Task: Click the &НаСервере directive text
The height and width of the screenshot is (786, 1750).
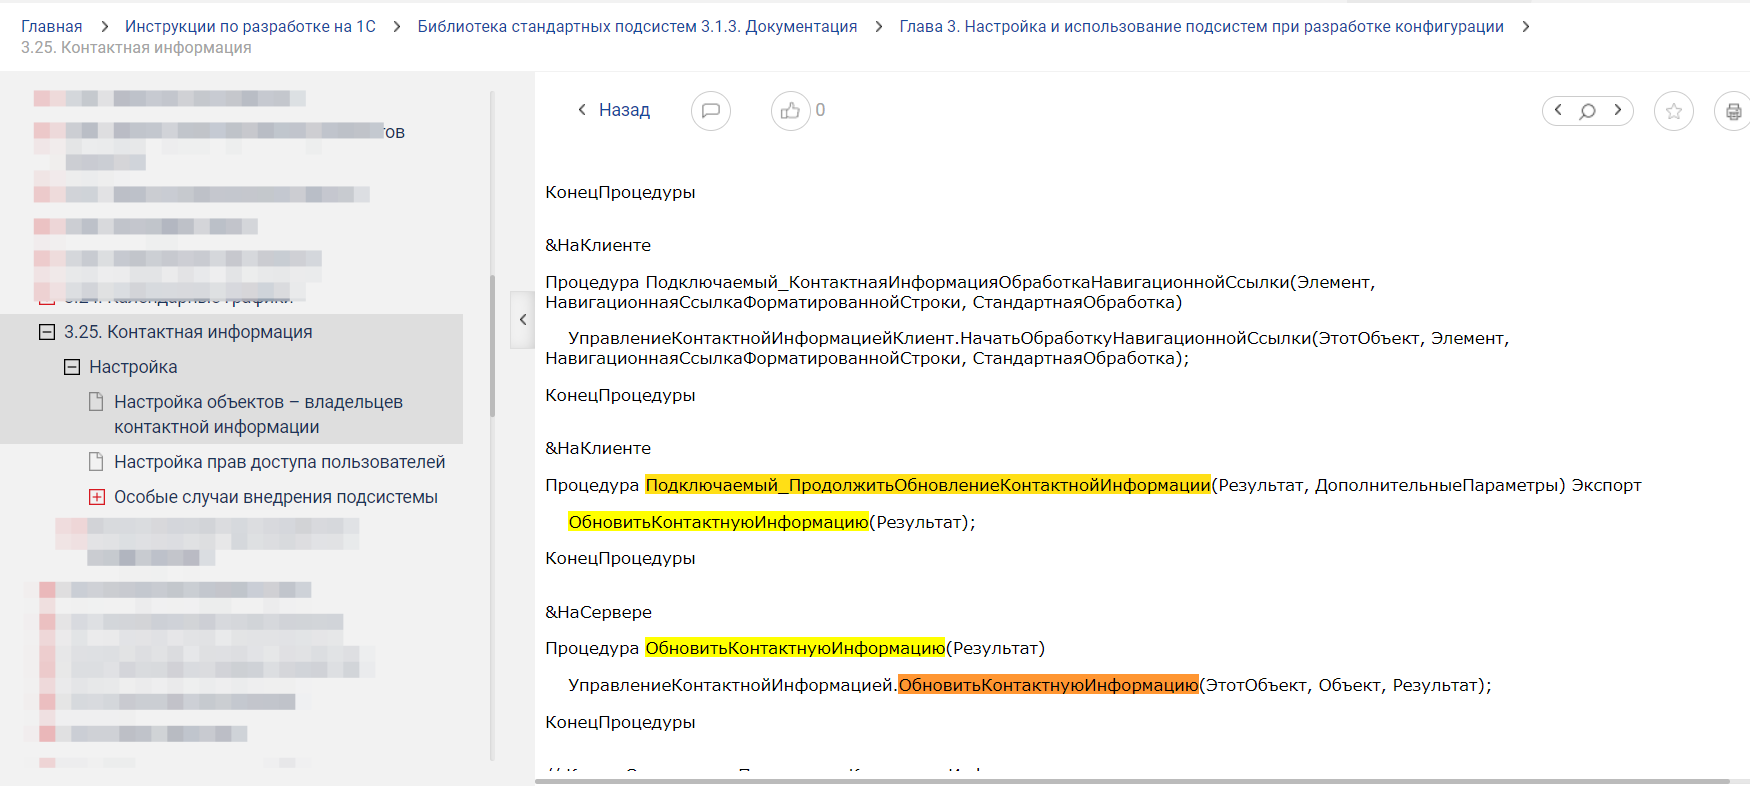Action: pyautogui.click(x=598, y=612)
